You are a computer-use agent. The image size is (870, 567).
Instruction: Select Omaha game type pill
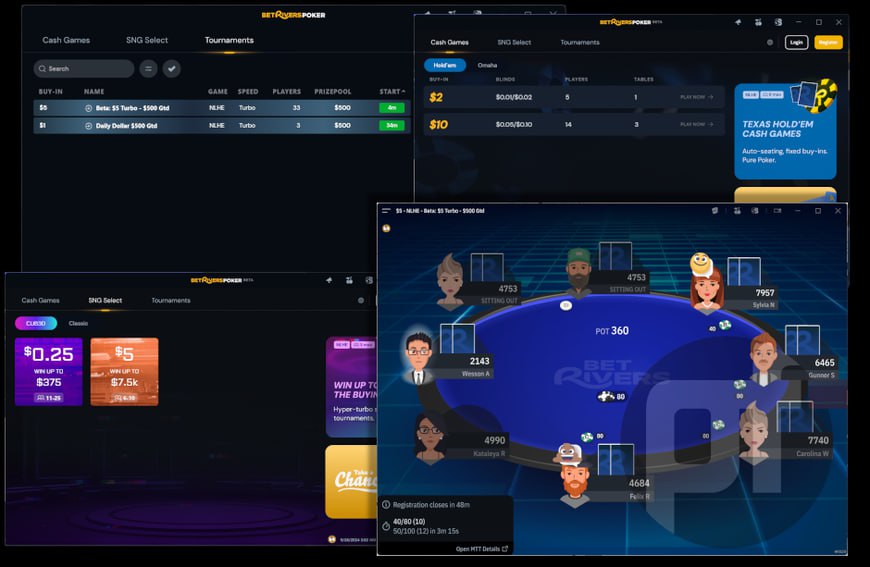pos(487,65)
